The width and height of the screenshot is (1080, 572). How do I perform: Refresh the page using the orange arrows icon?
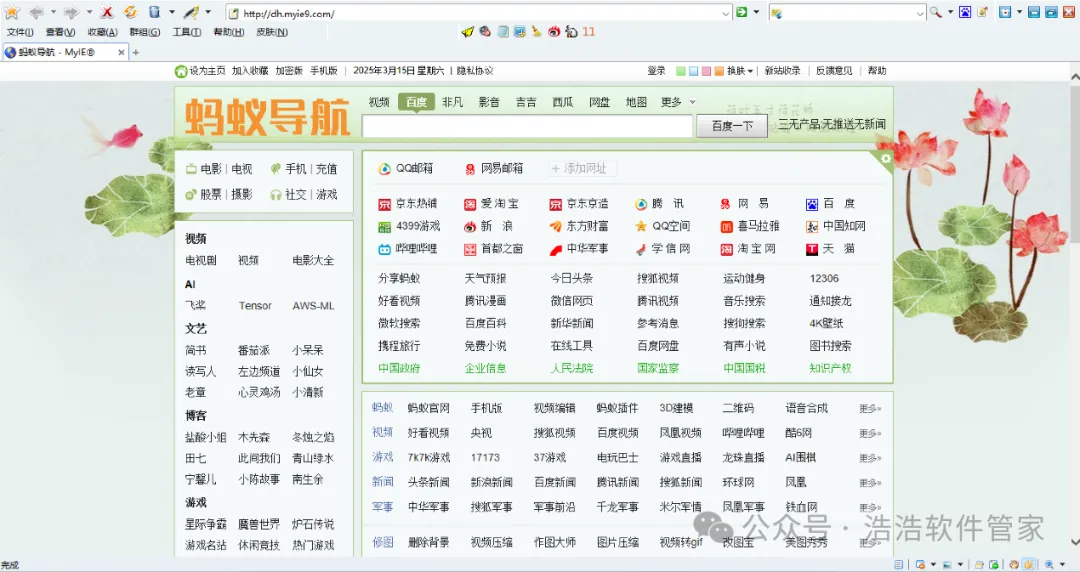point(130,12)
